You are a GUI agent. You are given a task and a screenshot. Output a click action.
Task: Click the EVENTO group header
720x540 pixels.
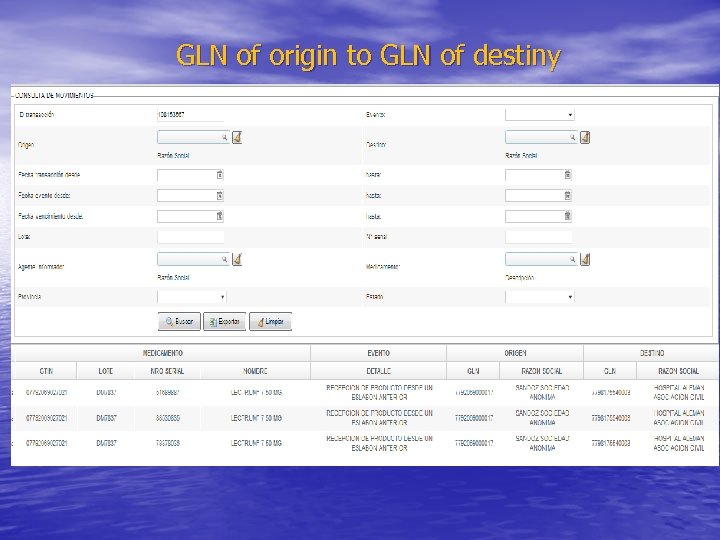click(x=378, y=353)
